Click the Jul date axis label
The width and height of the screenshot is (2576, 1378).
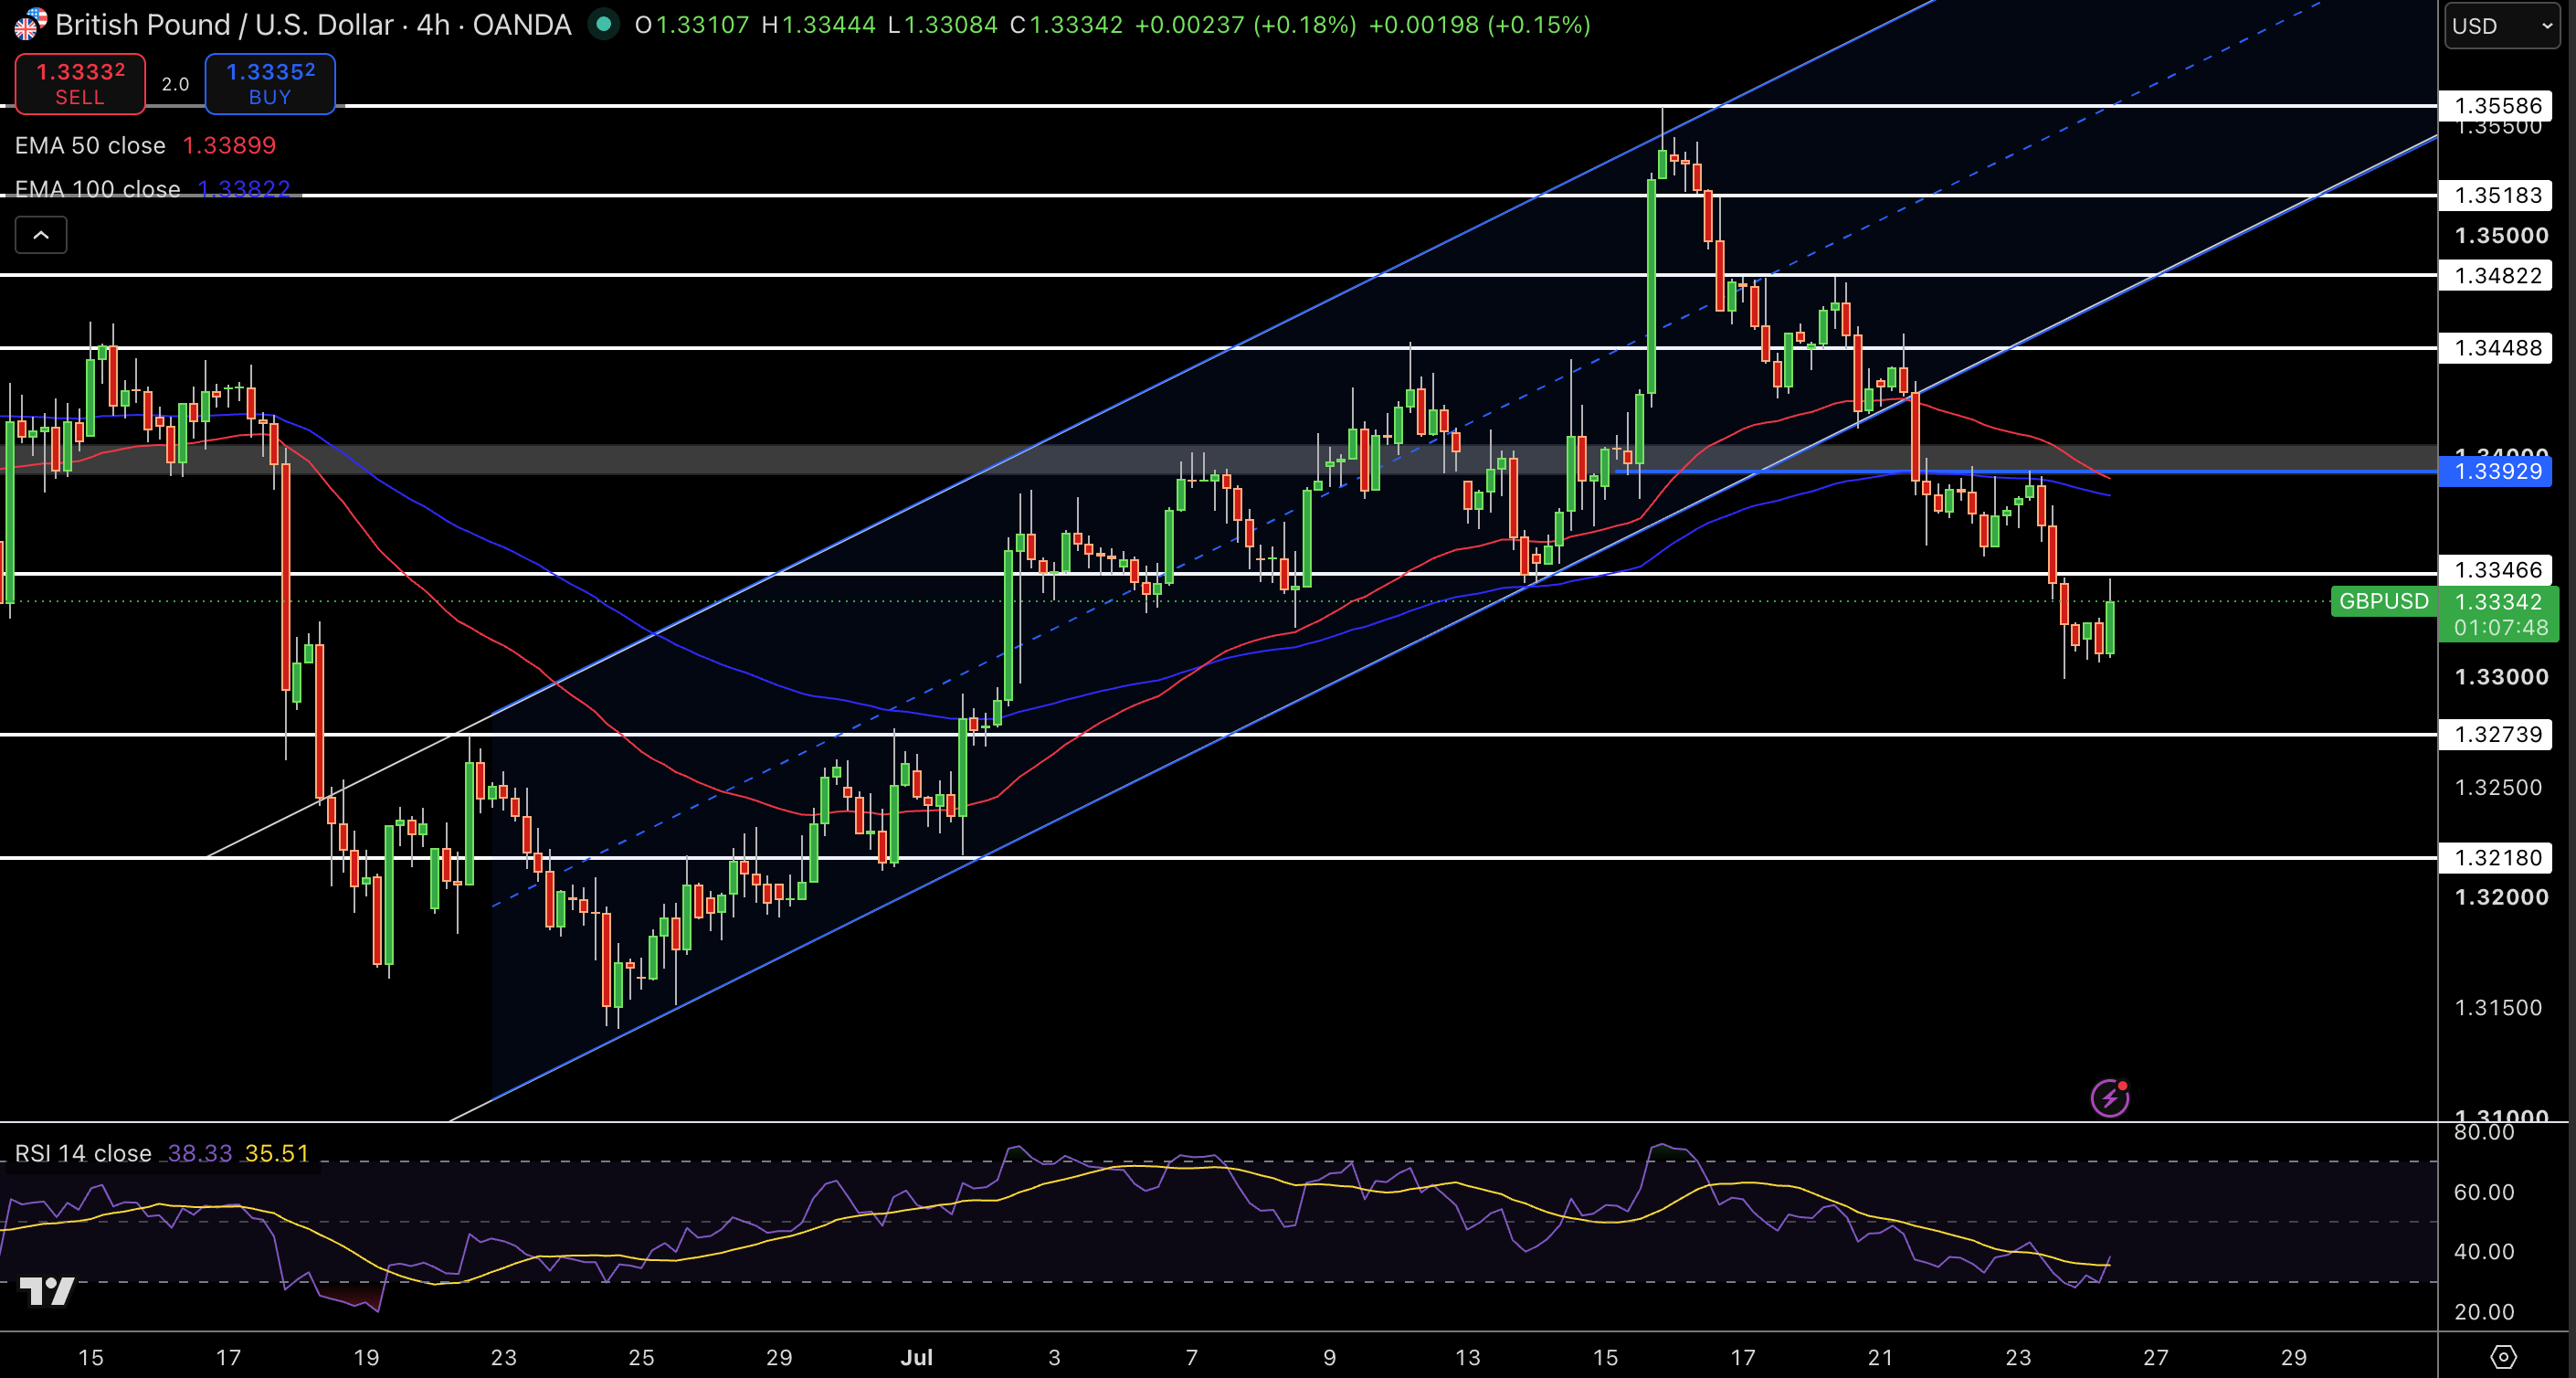916,1357
